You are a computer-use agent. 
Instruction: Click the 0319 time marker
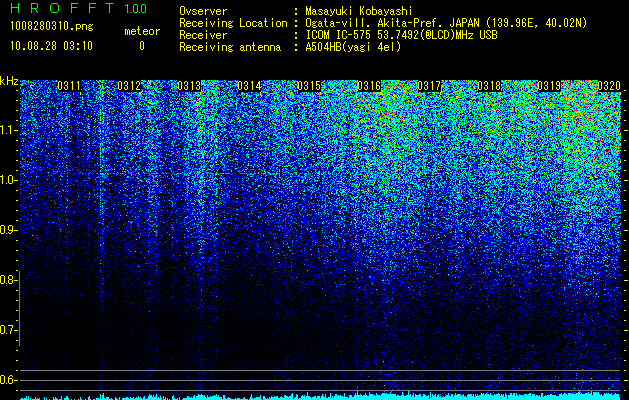[549, 86]
